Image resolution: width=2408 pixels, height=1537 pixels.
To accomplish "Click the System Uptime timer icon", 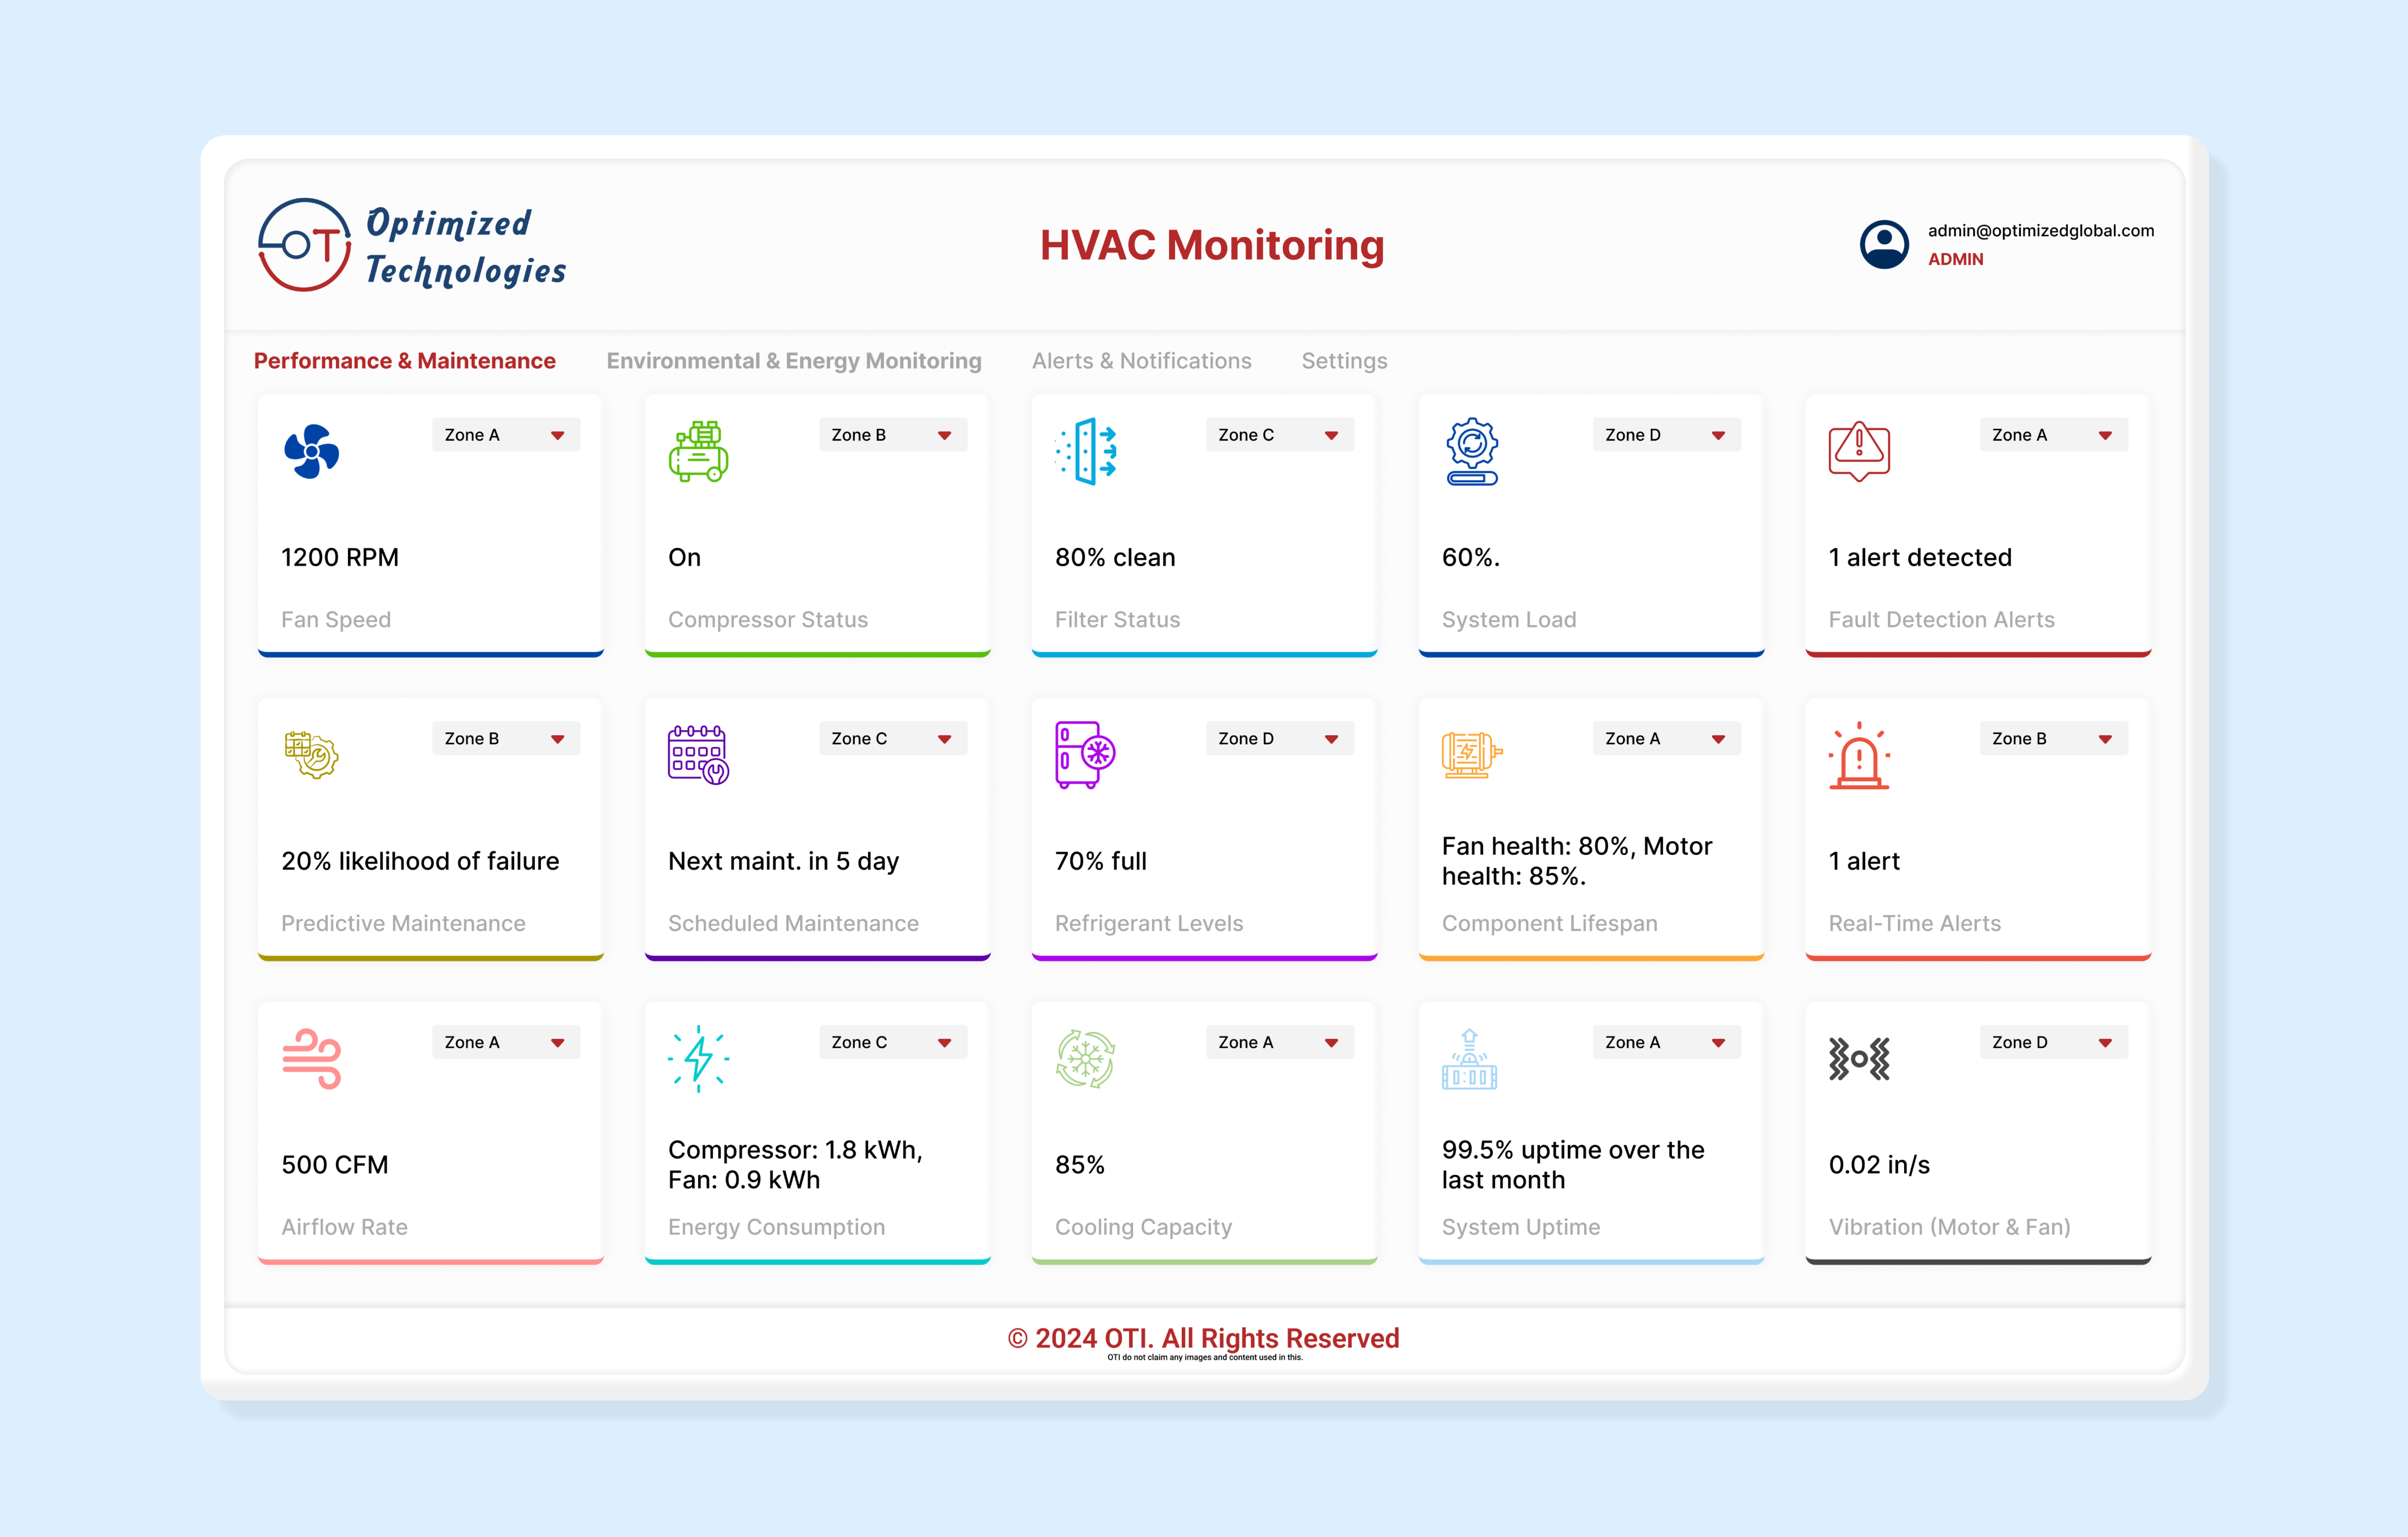I will (x=1469, y=1059).
